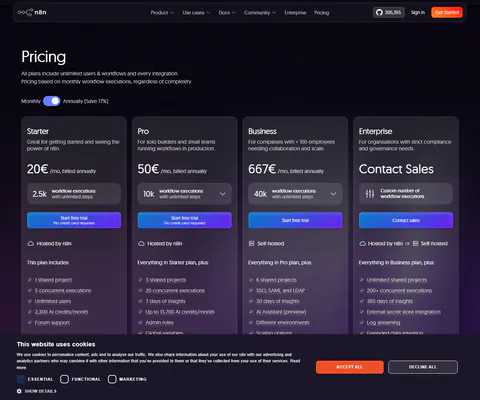This screenshot has height=400, width=480.
Task: Click the 20€ Starter price
Action: (38, 169)
